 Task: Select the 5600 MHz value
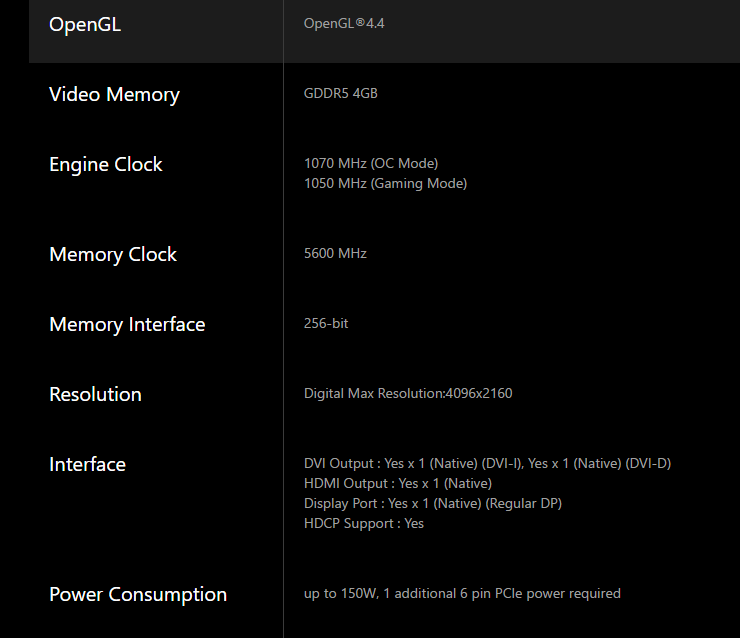[x=335, y=253]
